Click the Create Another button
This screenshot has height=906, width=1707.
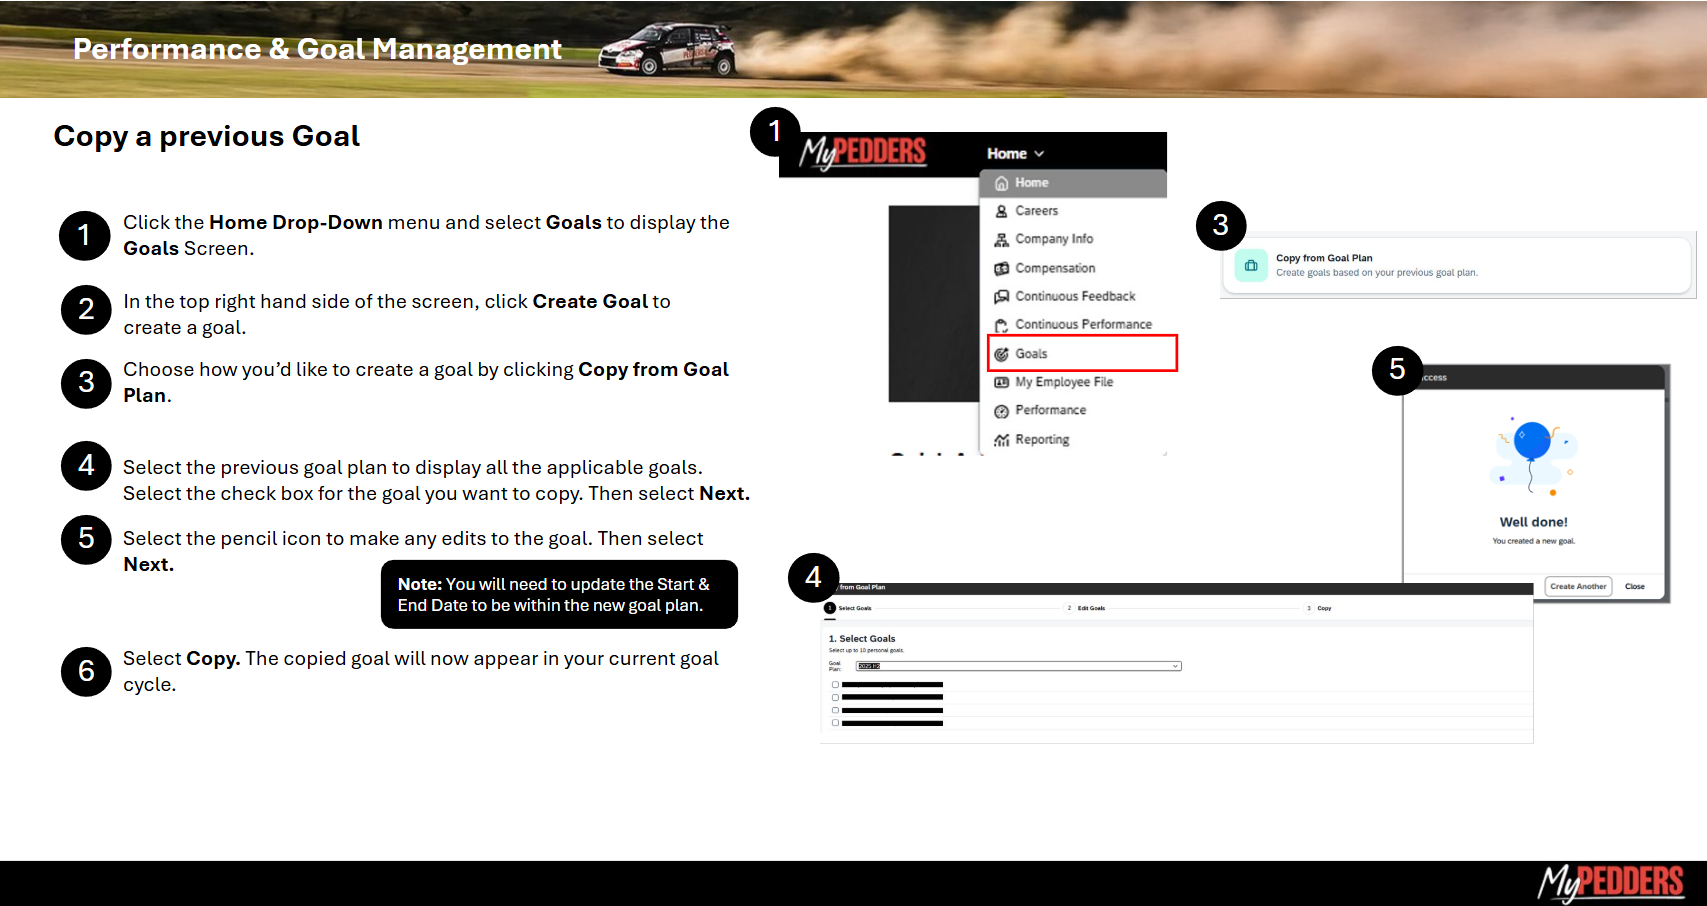(1578, 587)
